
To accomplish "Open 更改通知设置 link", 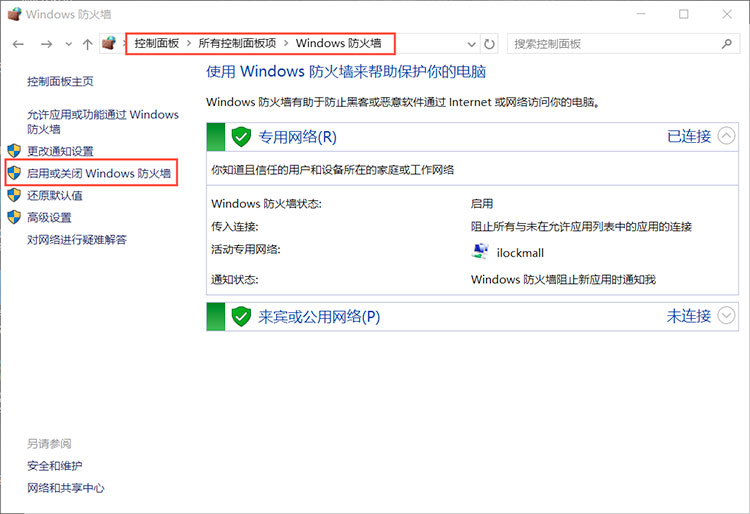I will (60, 151).
